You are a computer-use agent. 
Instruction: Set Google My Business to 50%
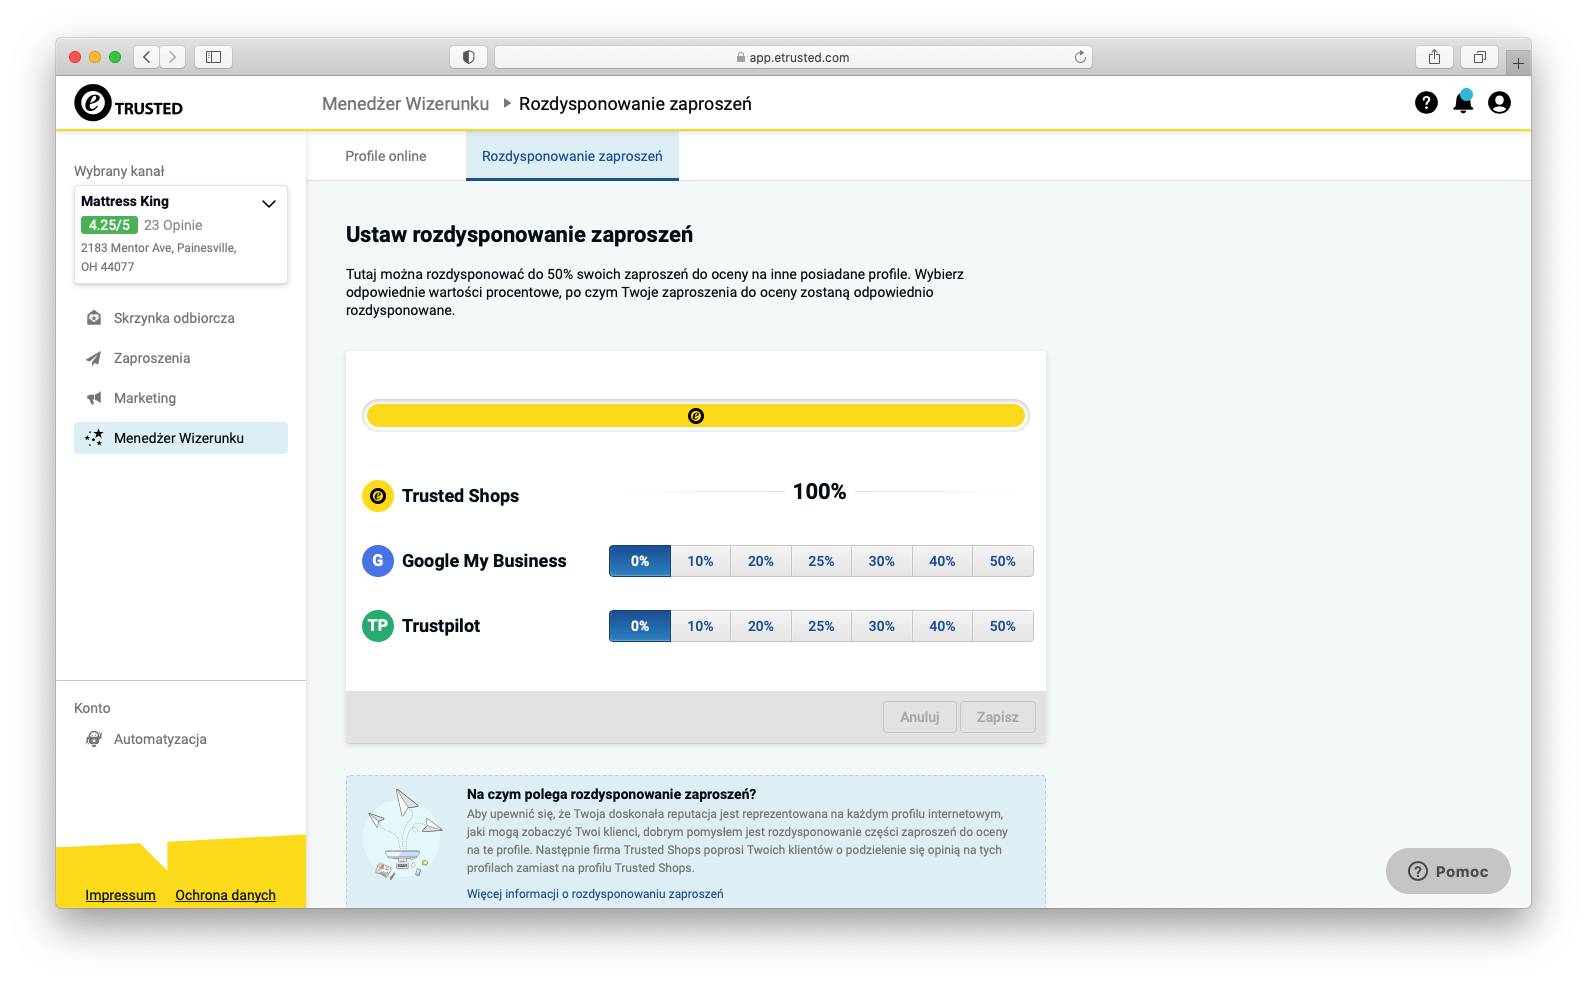[x=1003, y=561]
